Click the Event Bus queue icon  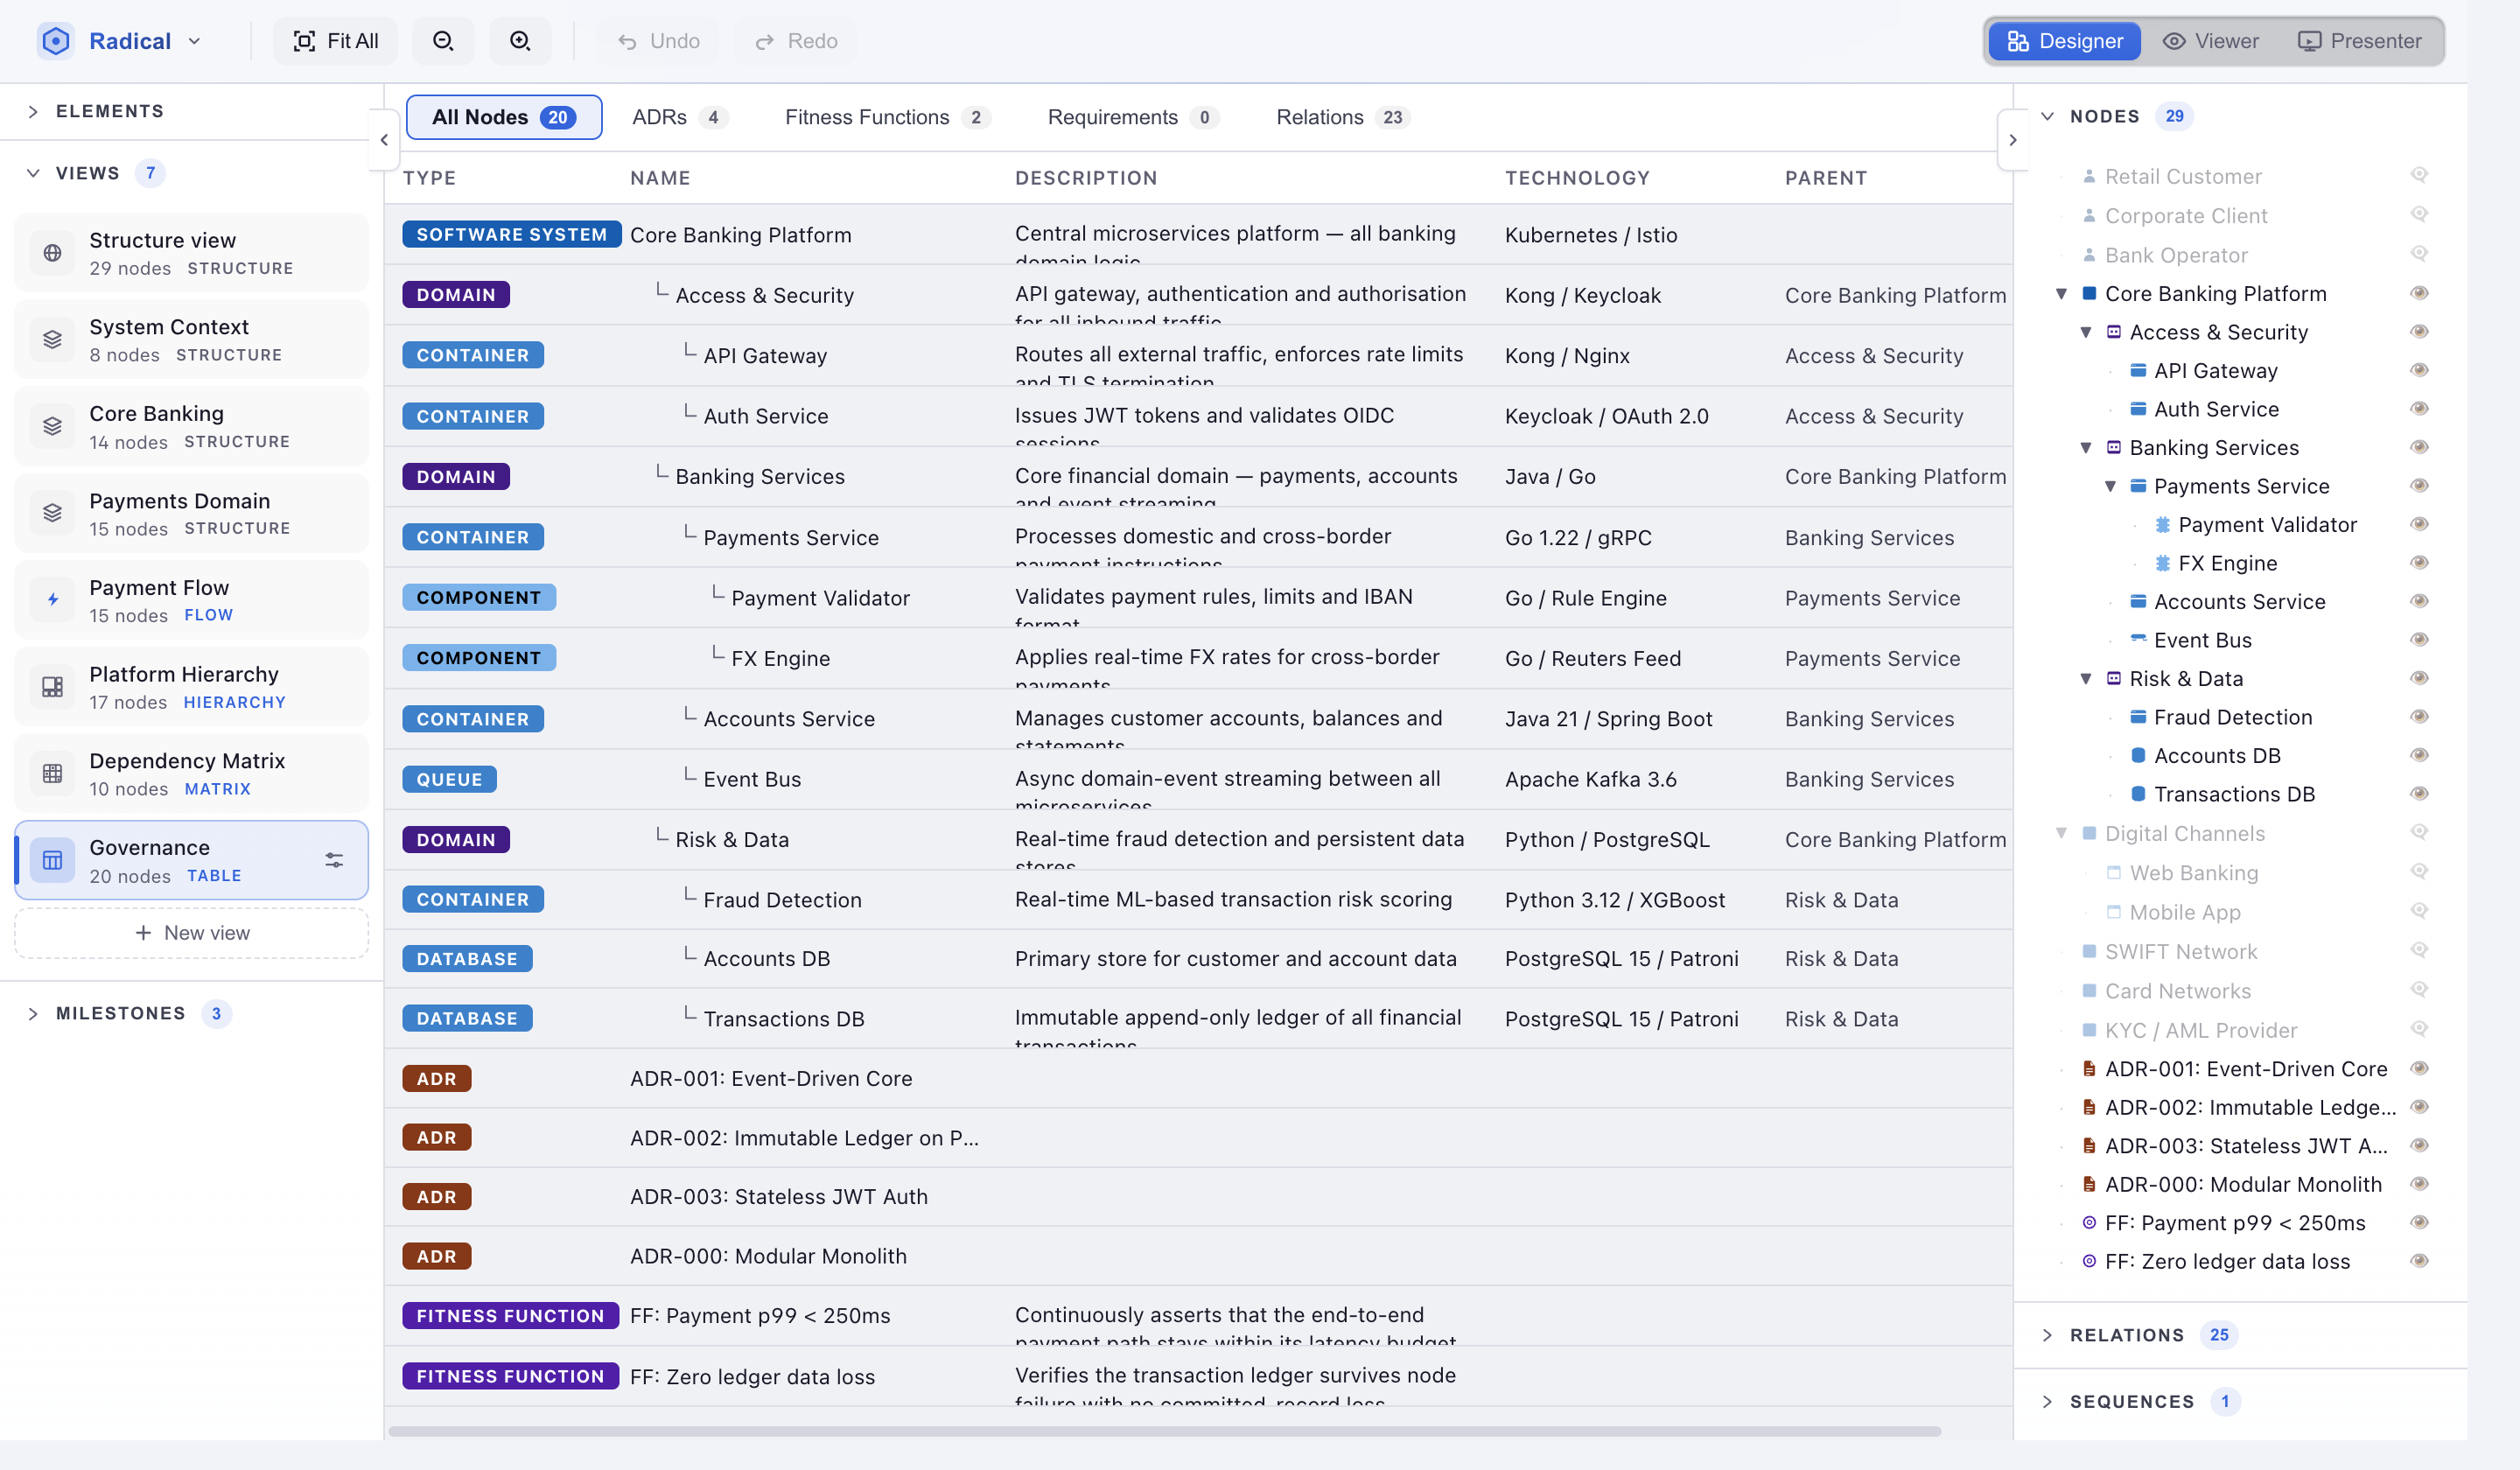[2138, 638]
